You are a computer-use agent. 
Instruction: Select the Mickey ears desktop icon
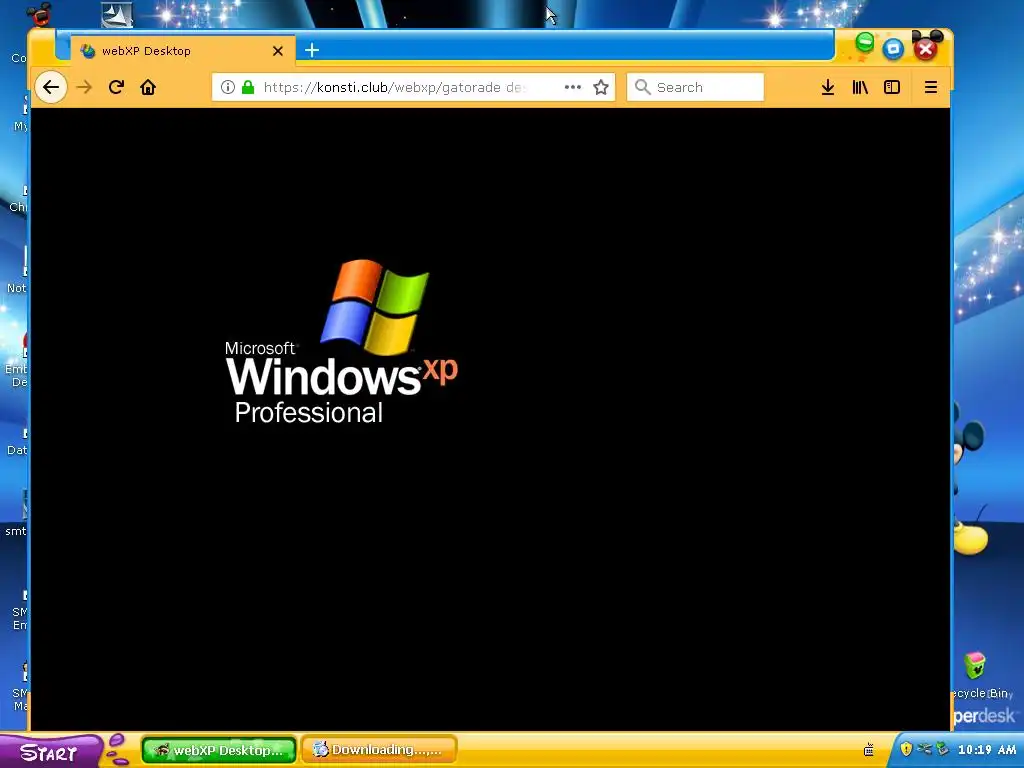point(40,14)
